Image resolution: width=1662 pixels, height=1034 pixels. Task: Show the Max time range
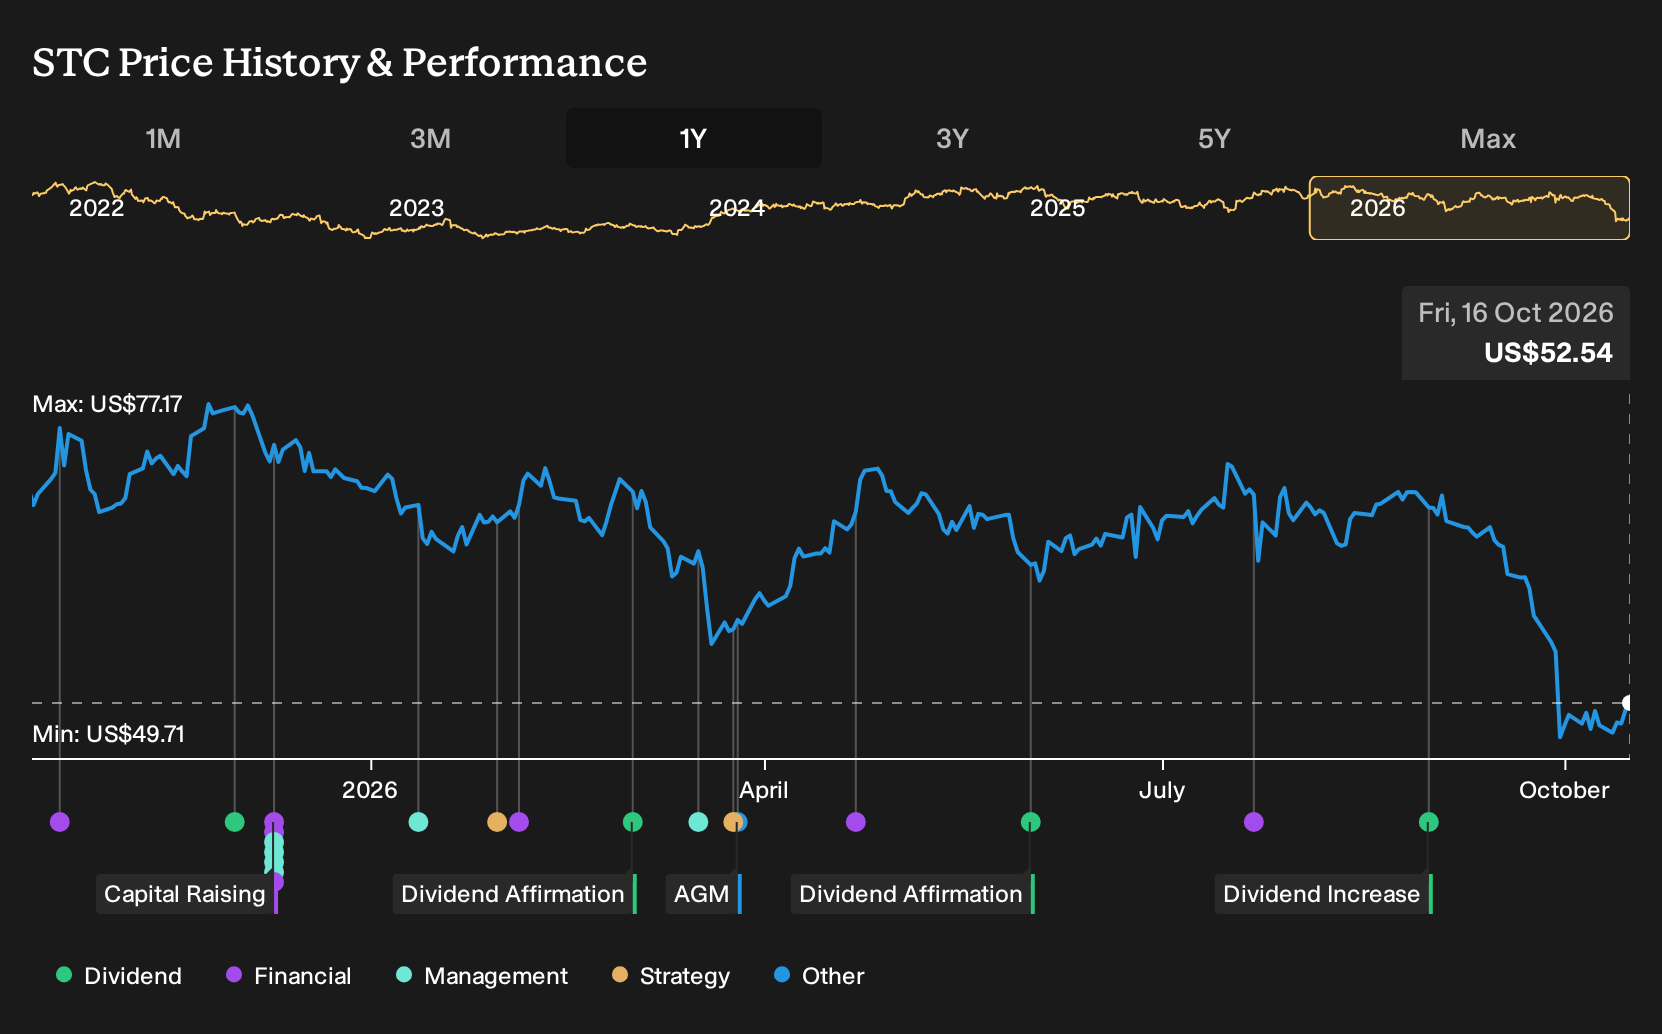click(1488, 138)
